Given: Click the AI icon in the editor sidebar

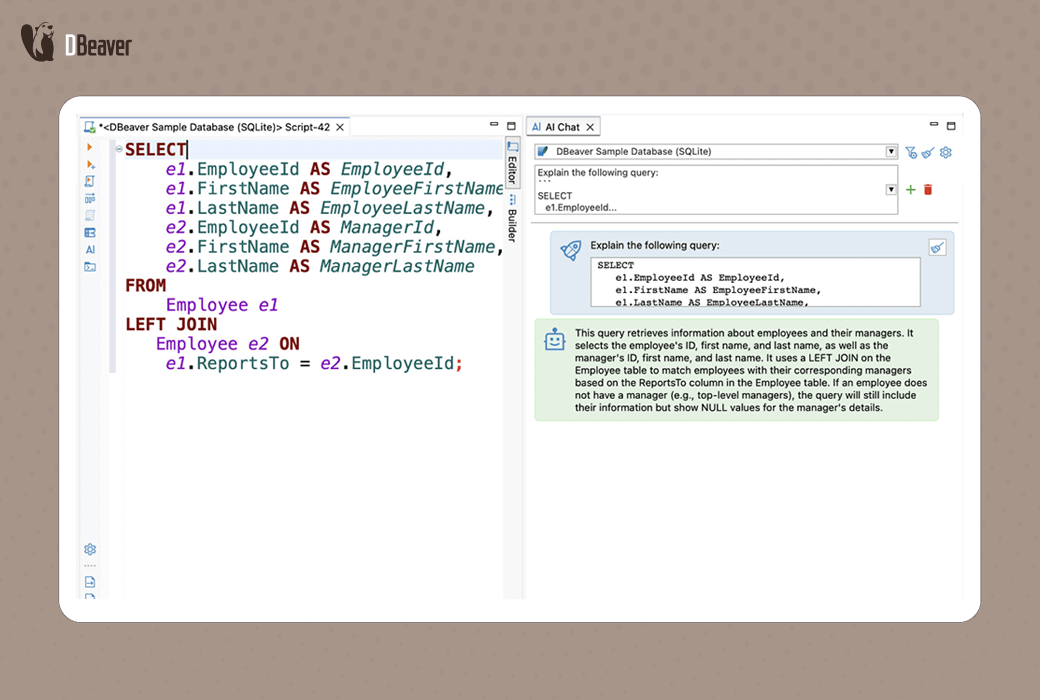Looking at the screenshot, I should coord(90,250).
